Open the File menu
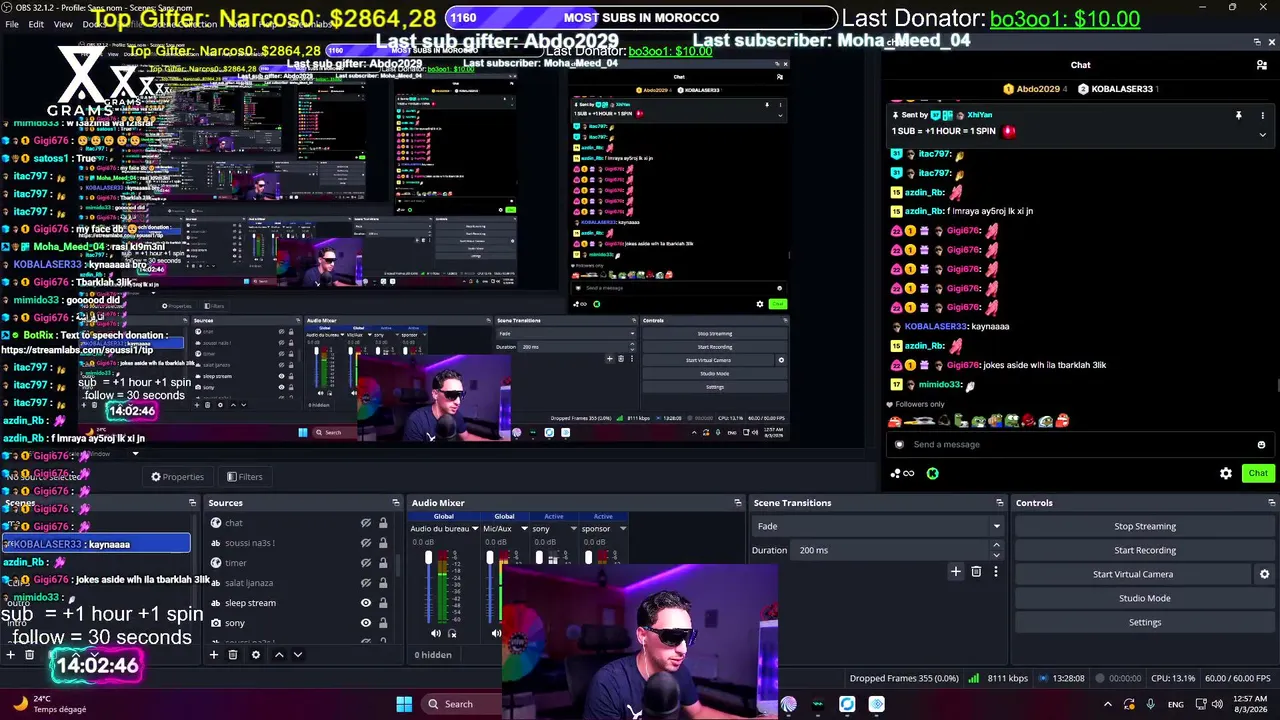The image size is (1280, 720). [12, 24]
